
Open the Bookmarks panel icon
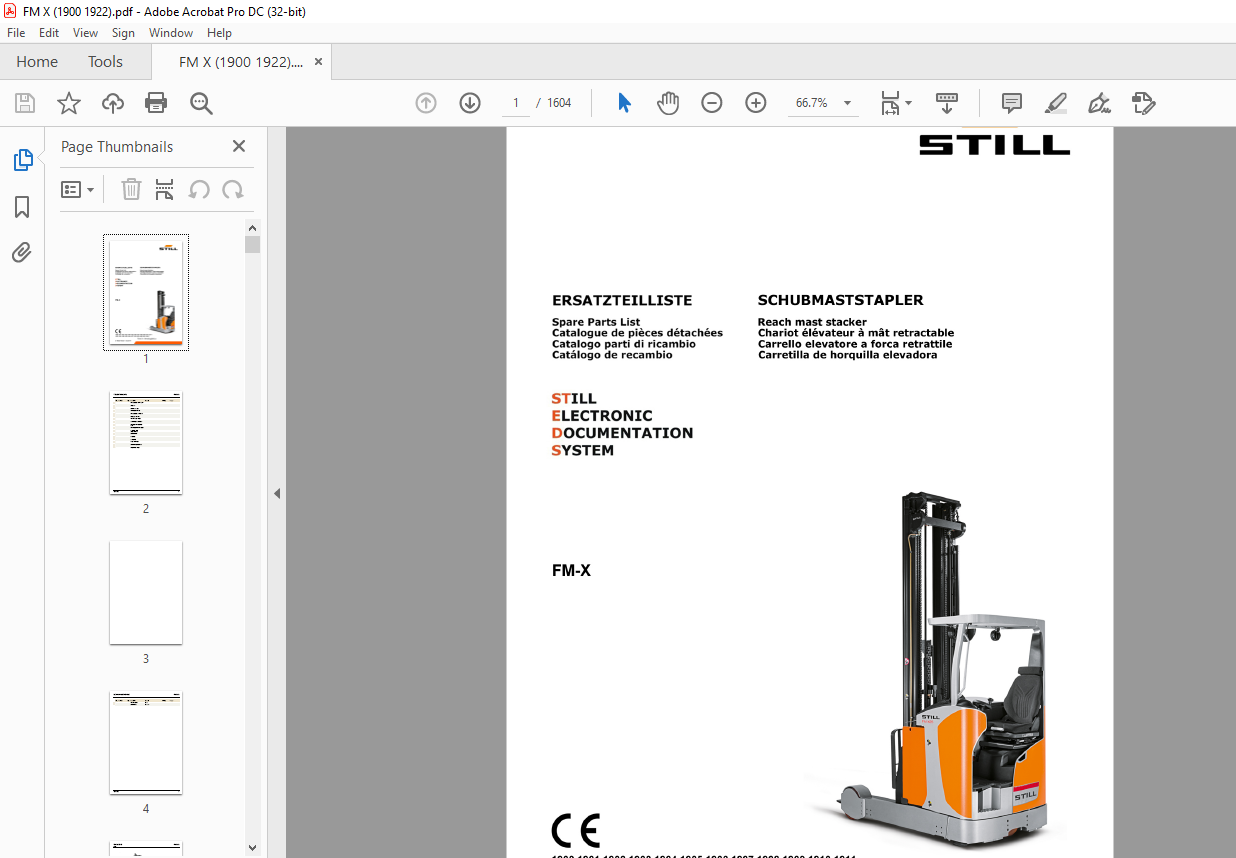tap(22, 207)
